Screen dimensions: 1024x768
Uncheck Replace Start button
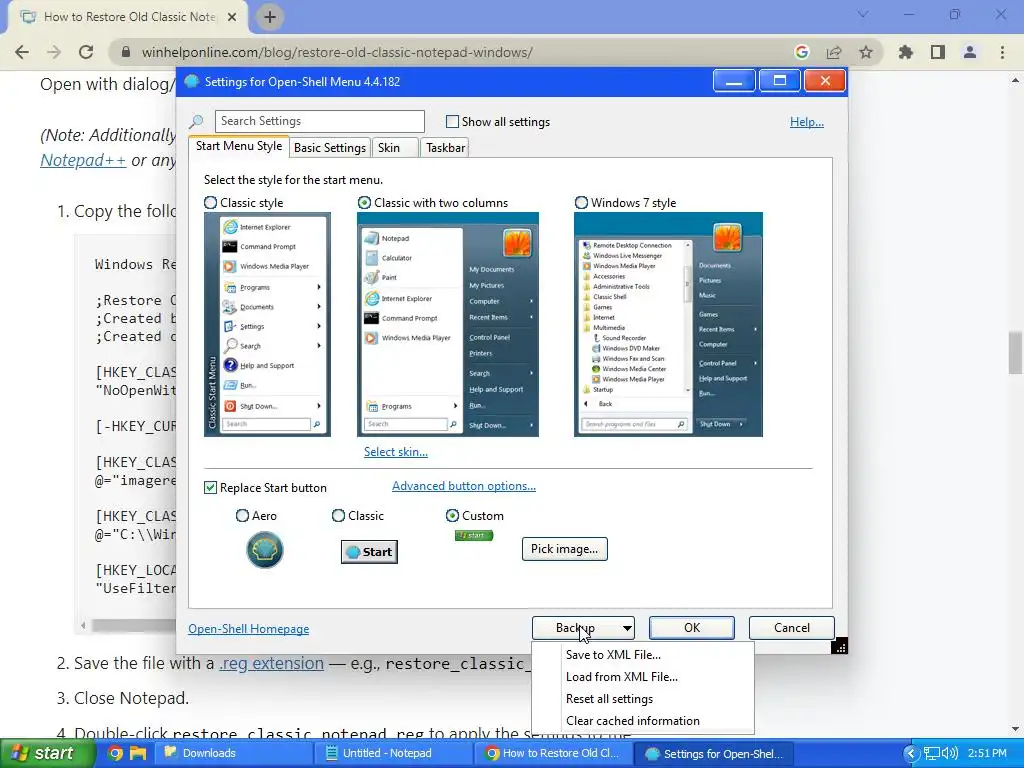(210, 488)
